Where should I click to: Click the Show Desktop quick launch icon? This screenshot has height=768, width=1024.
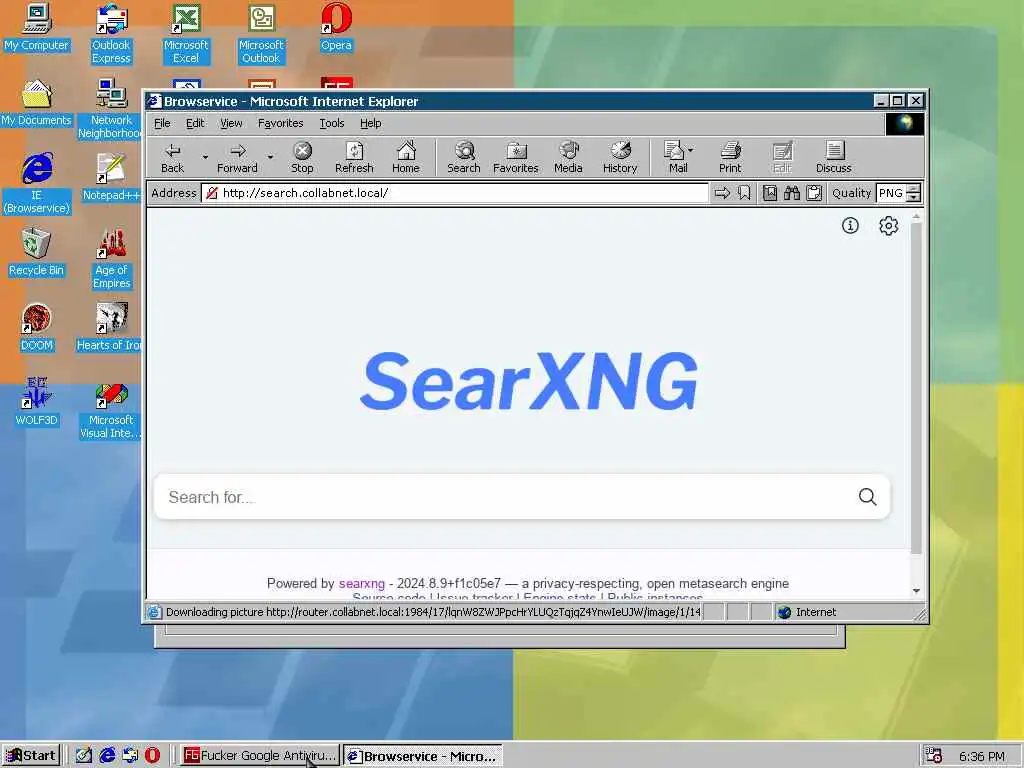[84, 756]
